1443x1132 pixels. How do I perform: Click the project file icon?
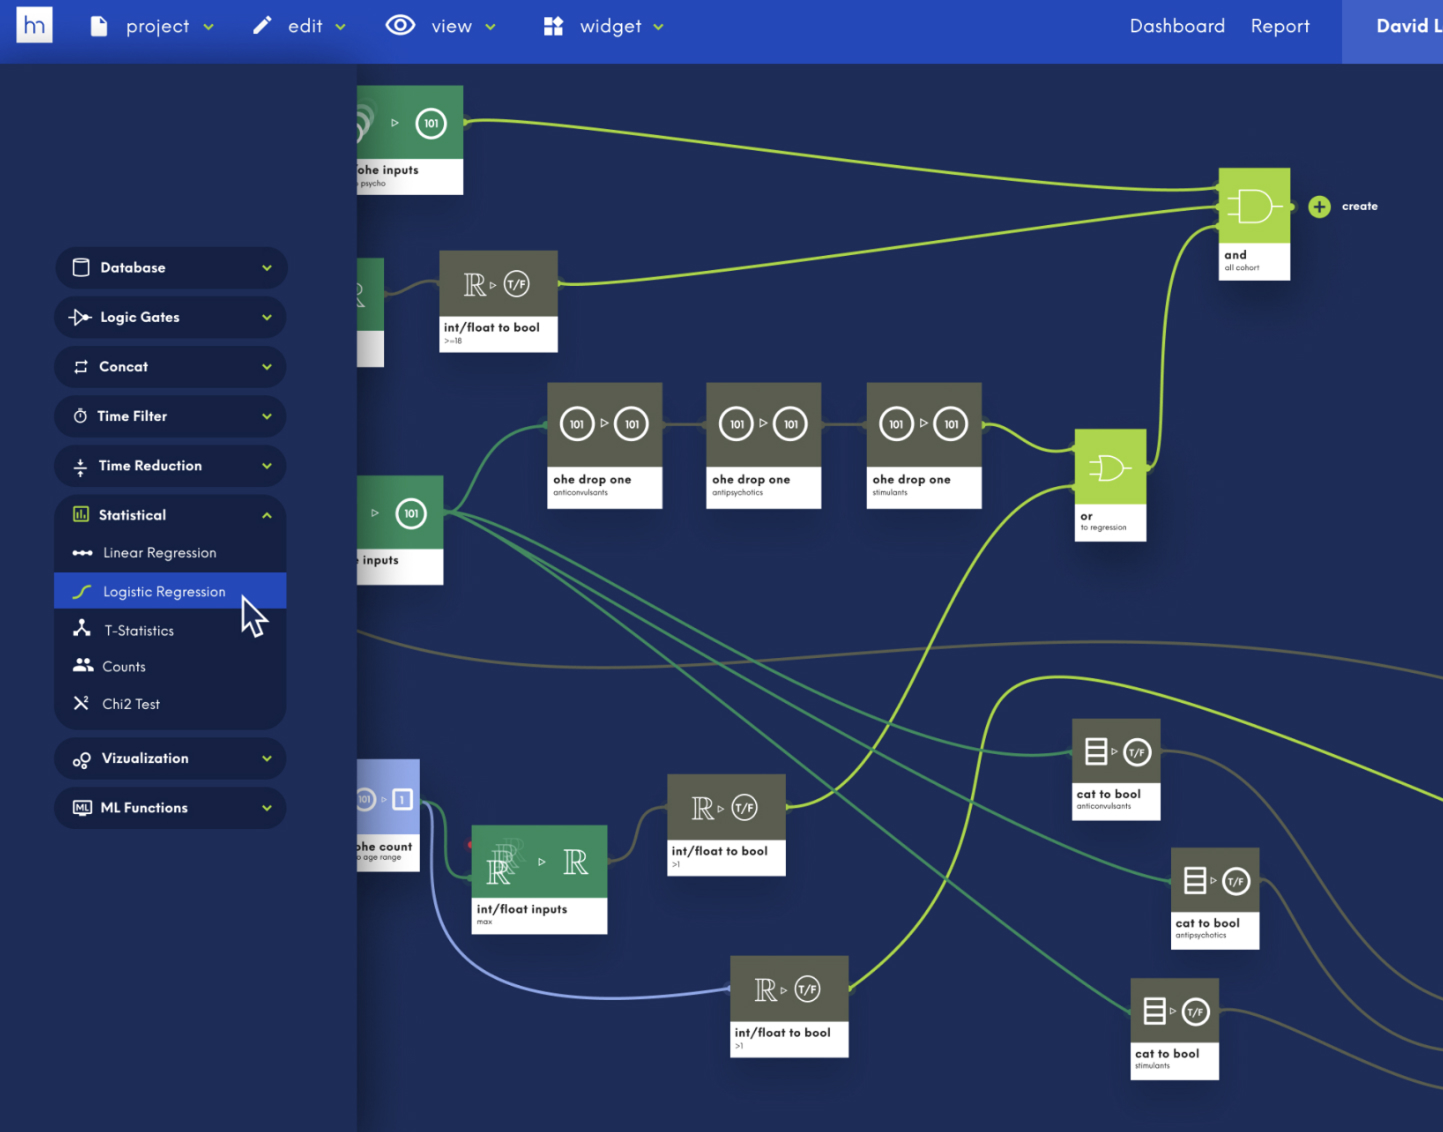click(99, 26)
